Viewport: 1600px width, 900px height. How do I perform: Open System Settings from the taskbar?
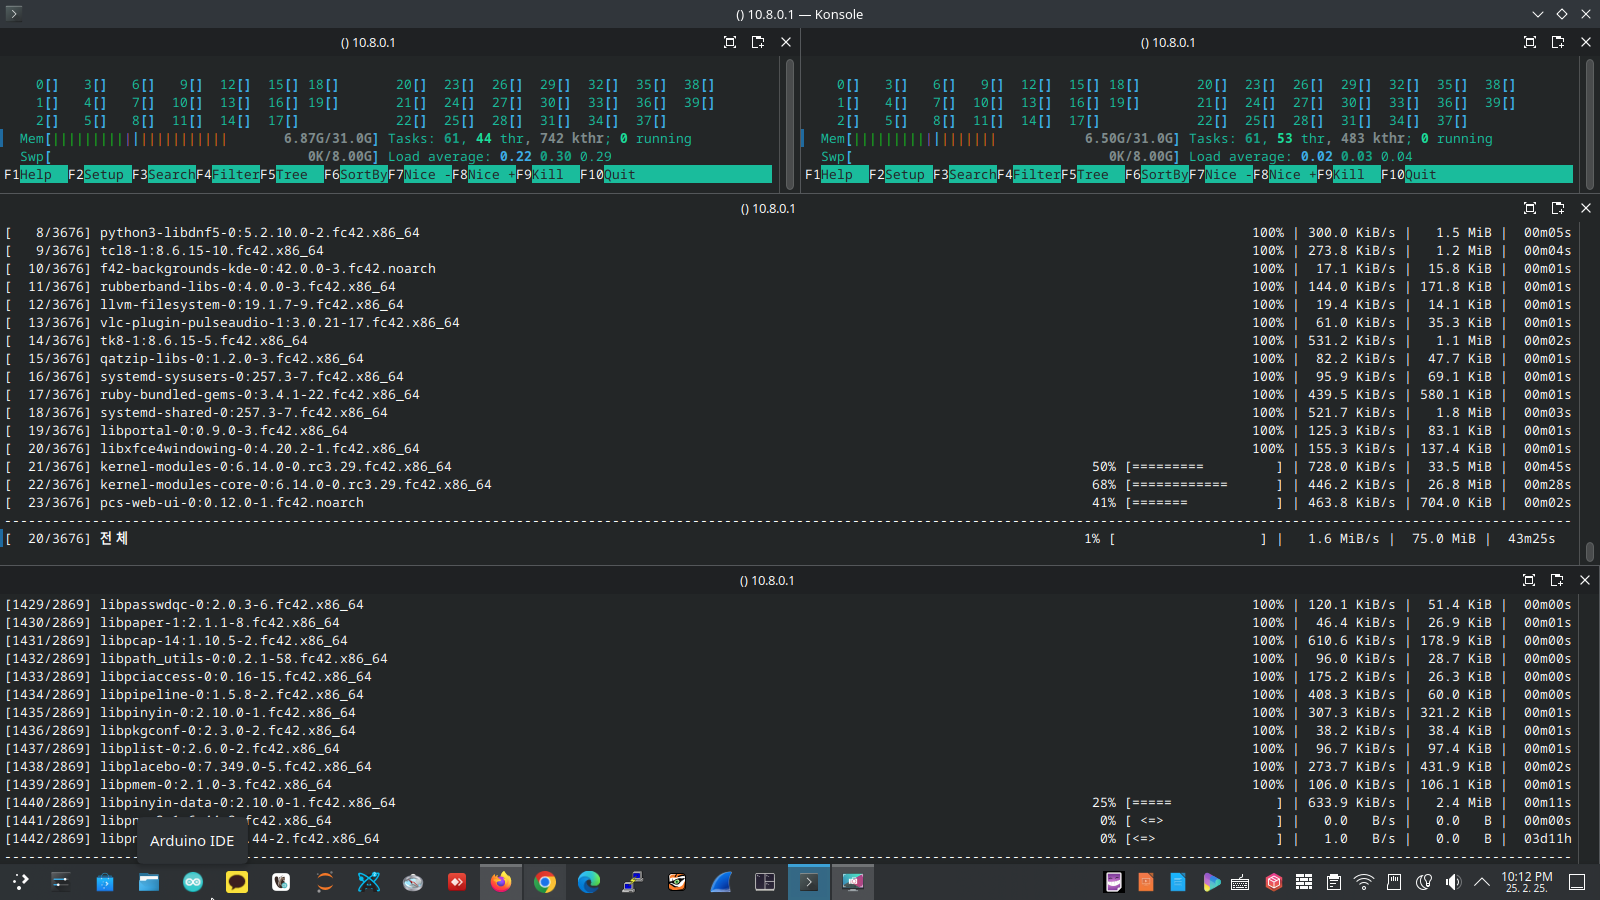click(x=61, y=882)
